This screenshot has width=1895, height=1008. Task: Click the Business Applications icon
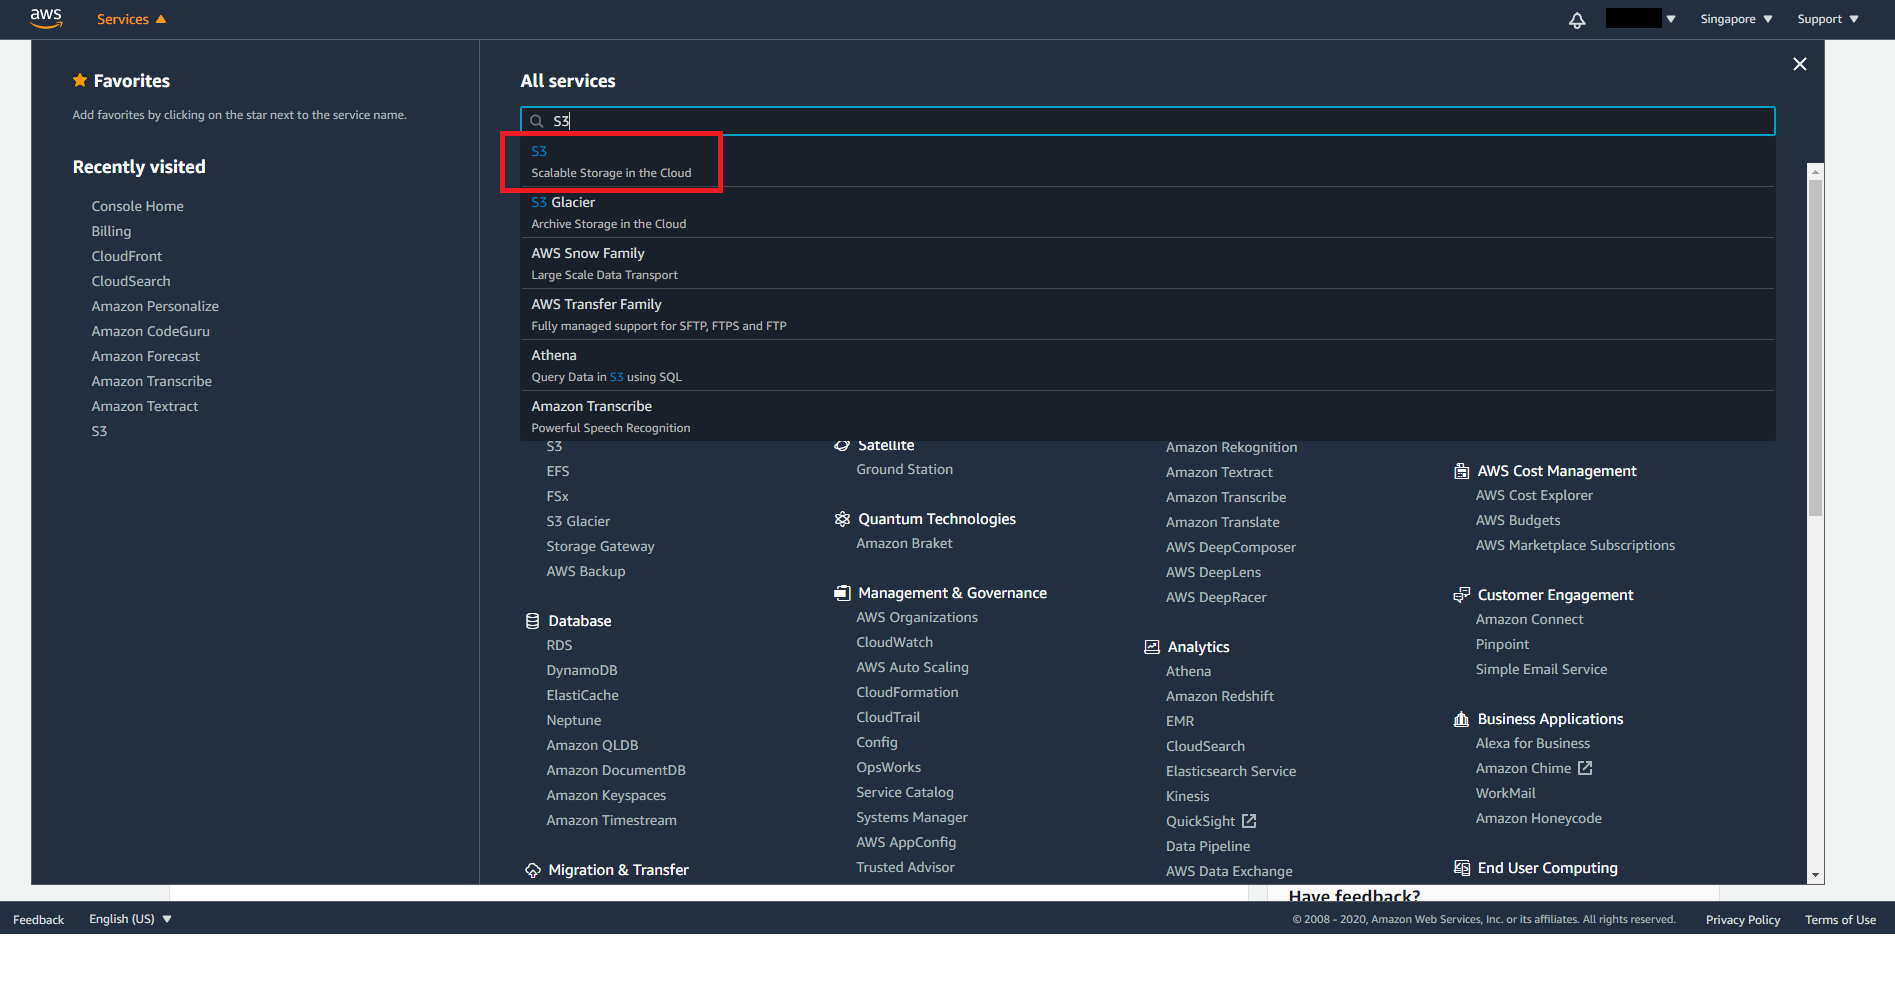1461,719
